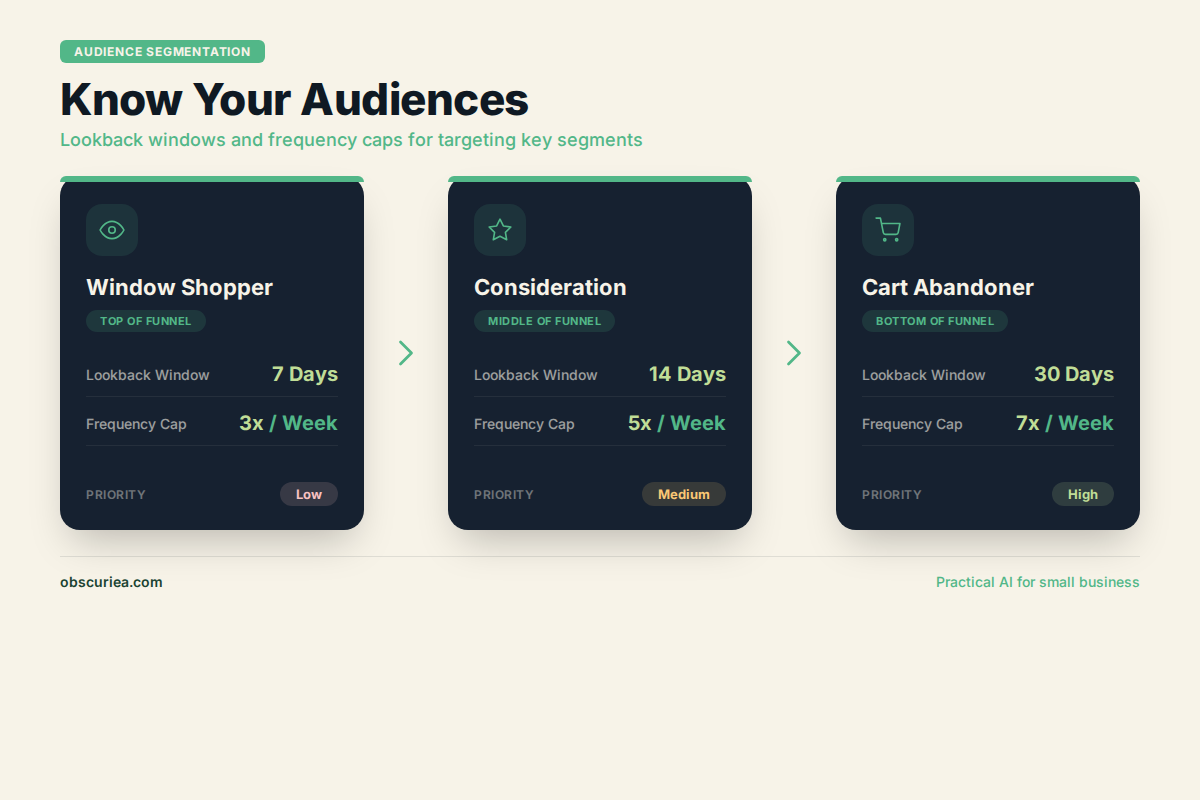Click PRIORITY label in Cart Abandoner card
This screenshot has height=800, width=1200.
(x=892, y=495)
